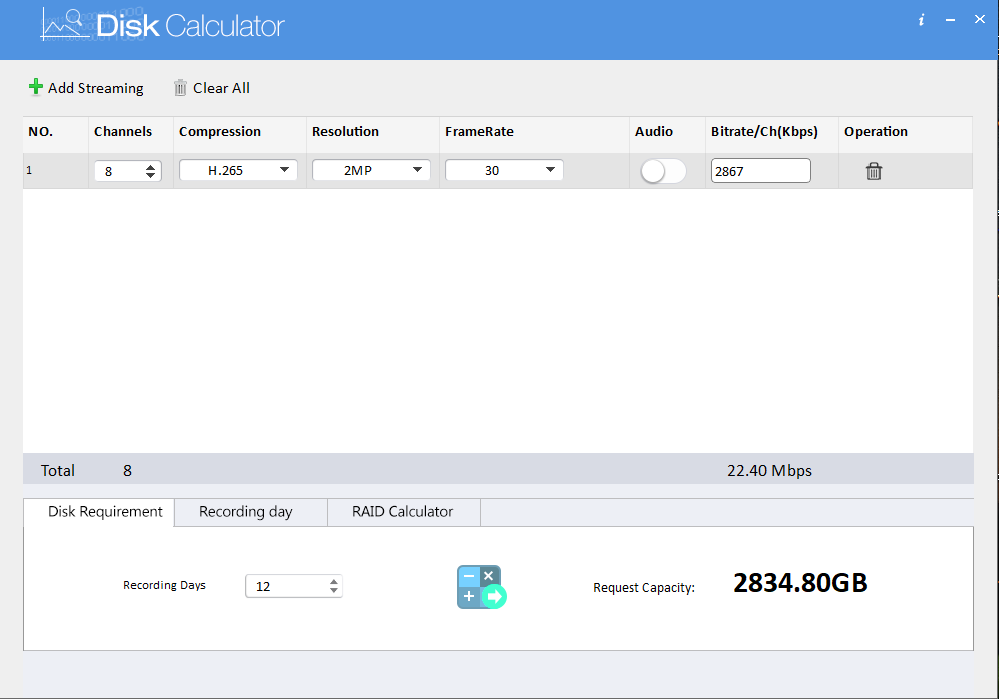Decrease Recording Days with down arrow

point(334,591)
